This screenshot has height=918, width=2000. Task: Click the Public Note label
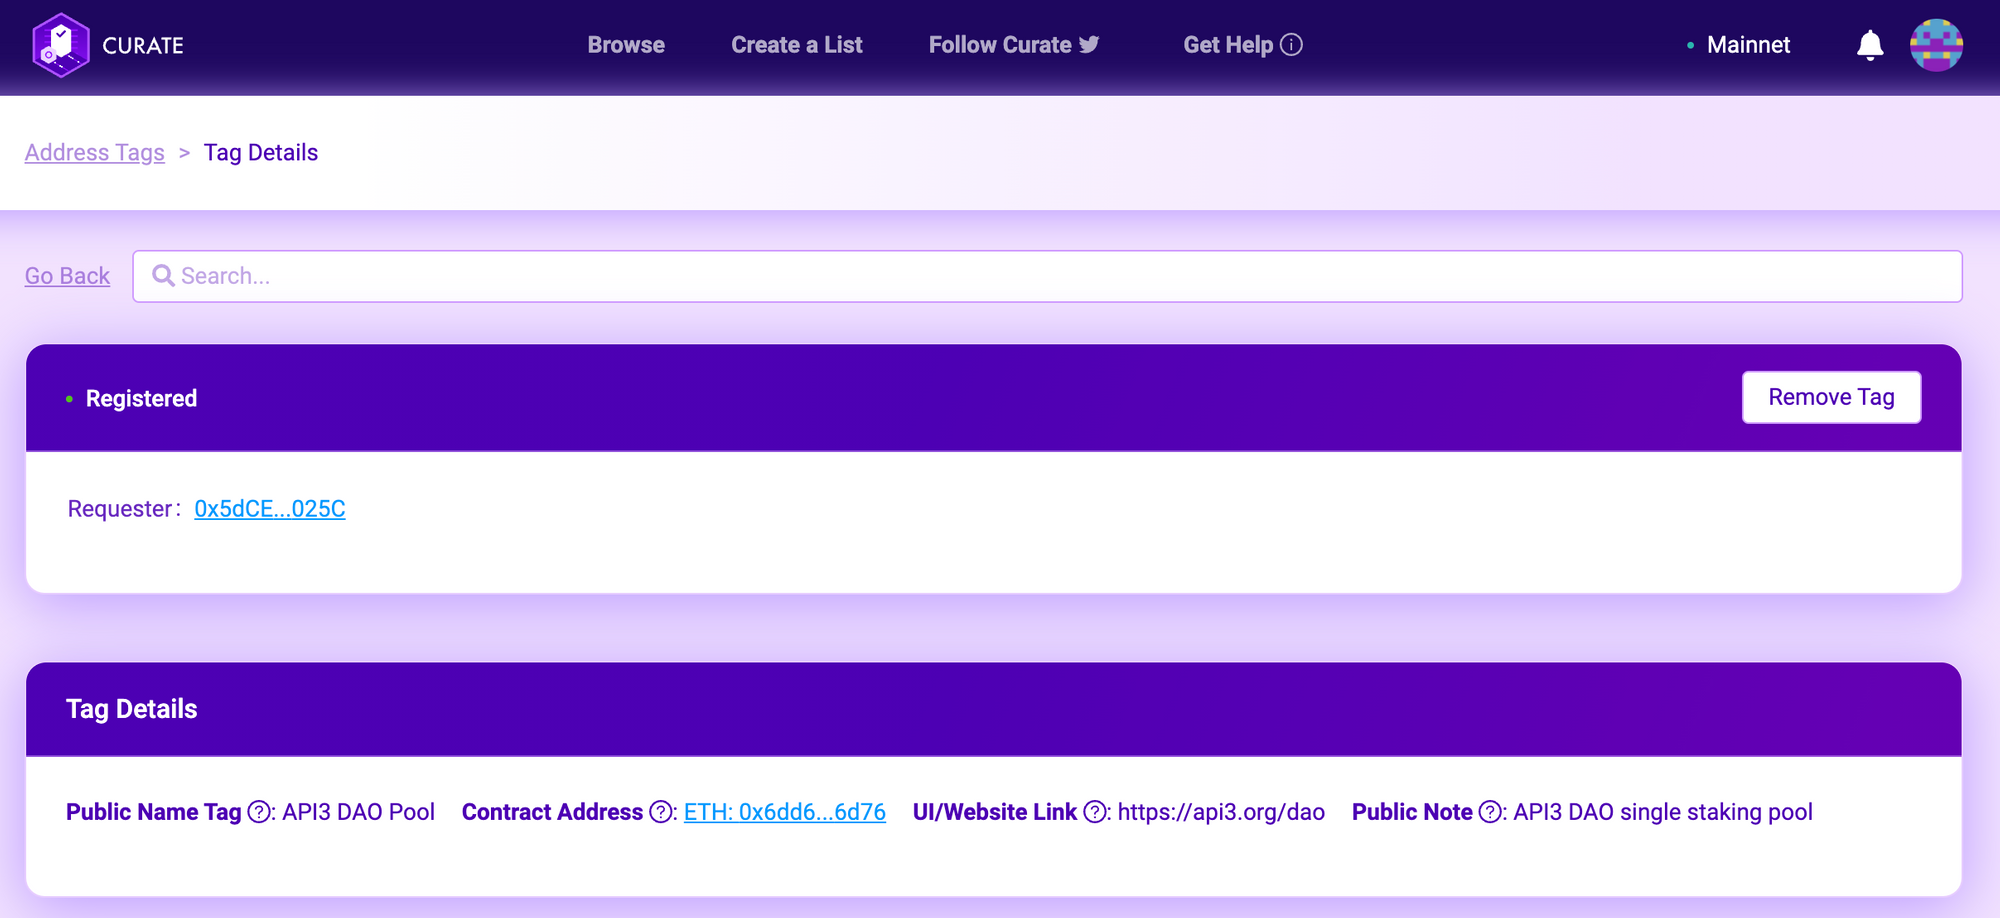(x=1412, y=812)
